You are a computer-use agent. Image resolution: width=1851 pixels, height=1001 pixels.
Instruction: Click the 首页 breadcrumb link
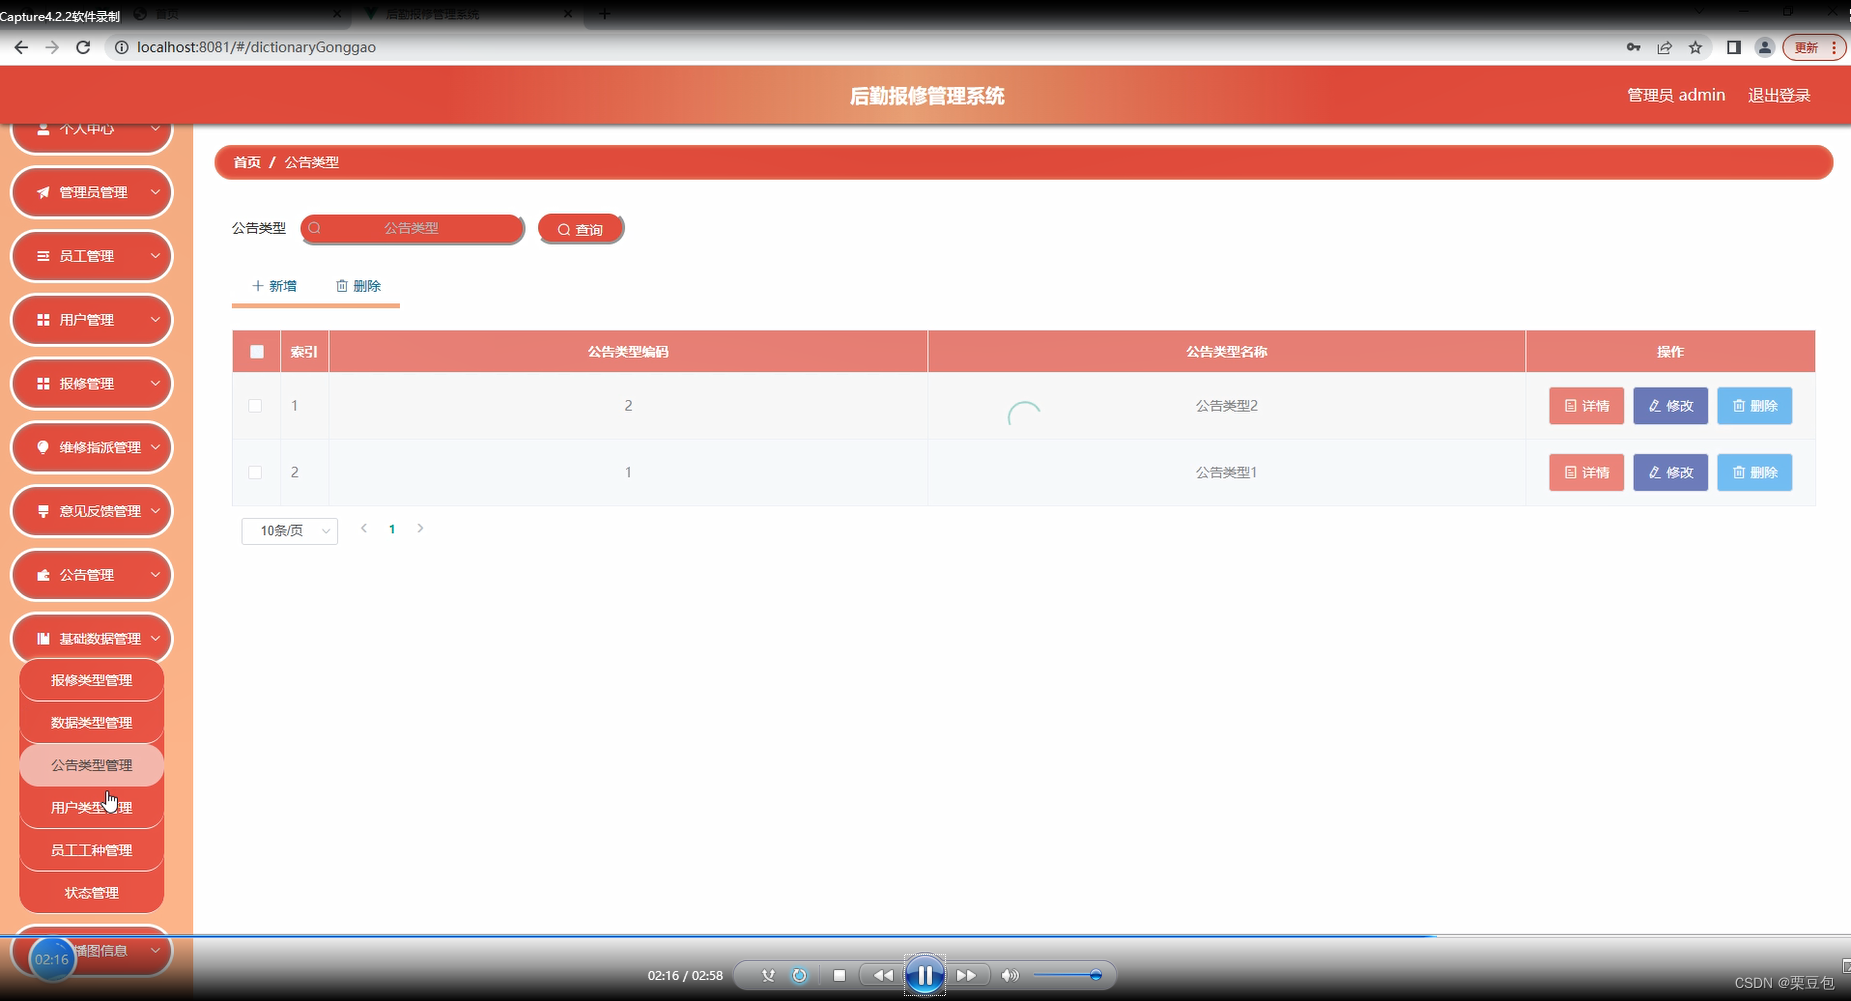tap(247, 162)
